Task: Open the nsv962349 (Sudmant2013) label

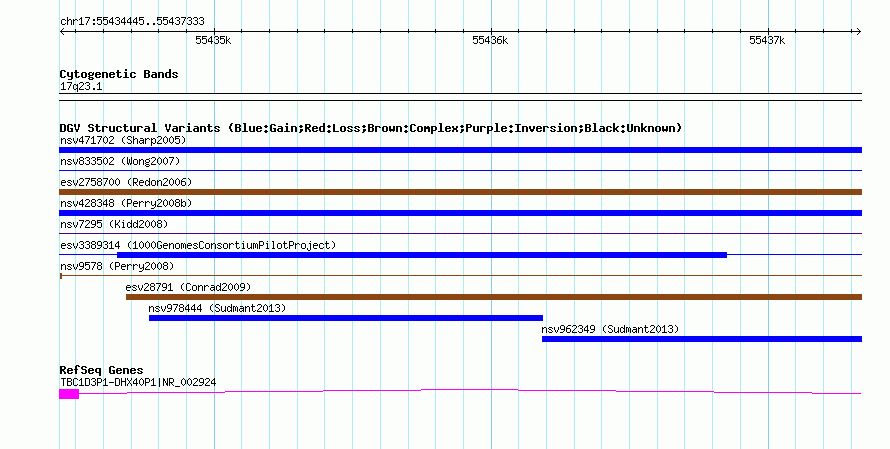Action: (610, 329)
